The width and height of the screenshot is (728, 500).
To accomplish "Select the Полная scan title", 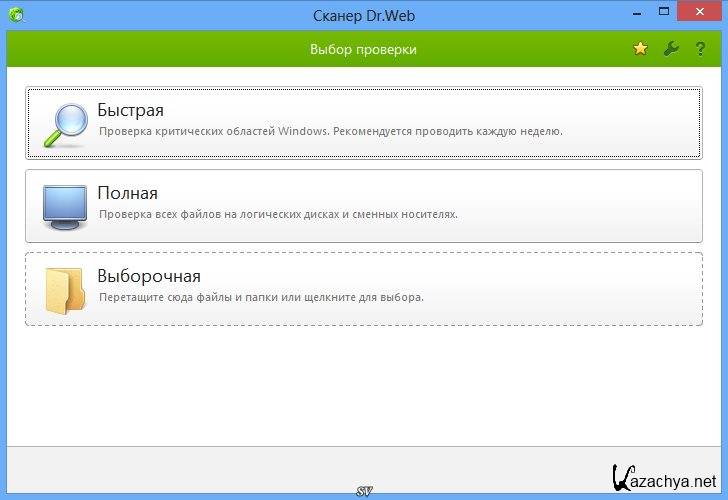I will click(x=127, y=193).
